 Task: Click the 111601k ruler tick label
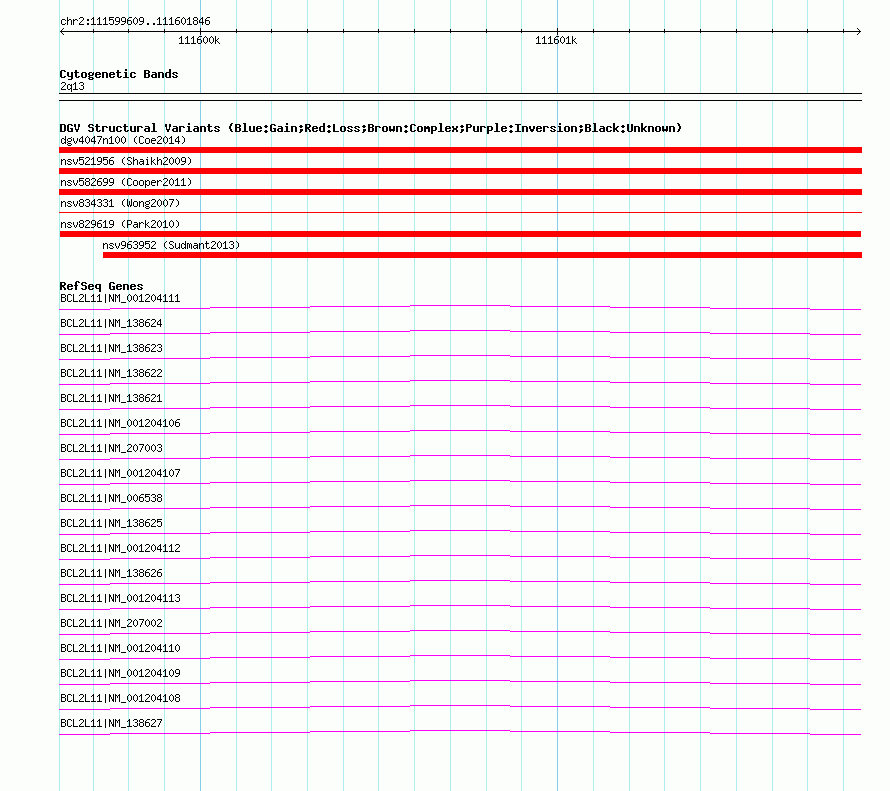click(556, 40)
